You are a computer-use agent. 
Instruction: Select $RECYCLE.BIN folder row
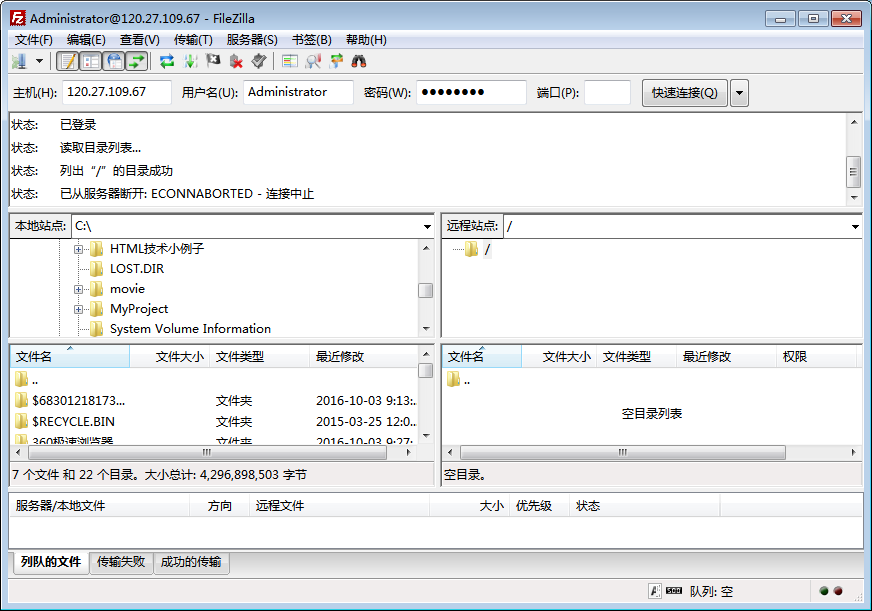click(x=214, y=421)
